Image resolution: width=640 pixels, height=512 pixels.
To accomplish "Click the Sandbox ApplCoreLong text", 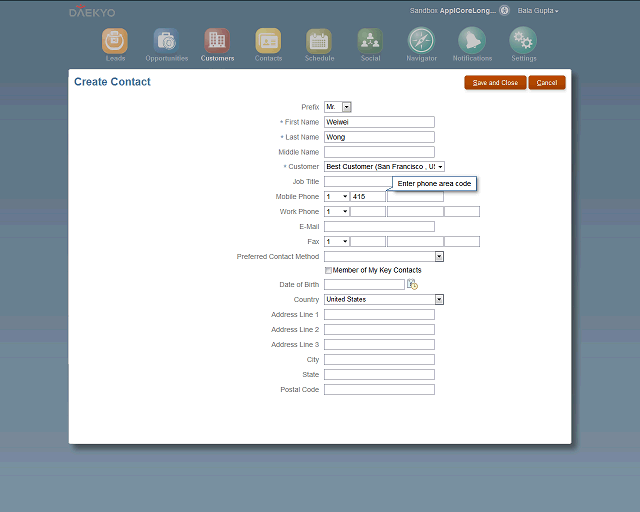I will pyautogui.click(x=453, y=11).
